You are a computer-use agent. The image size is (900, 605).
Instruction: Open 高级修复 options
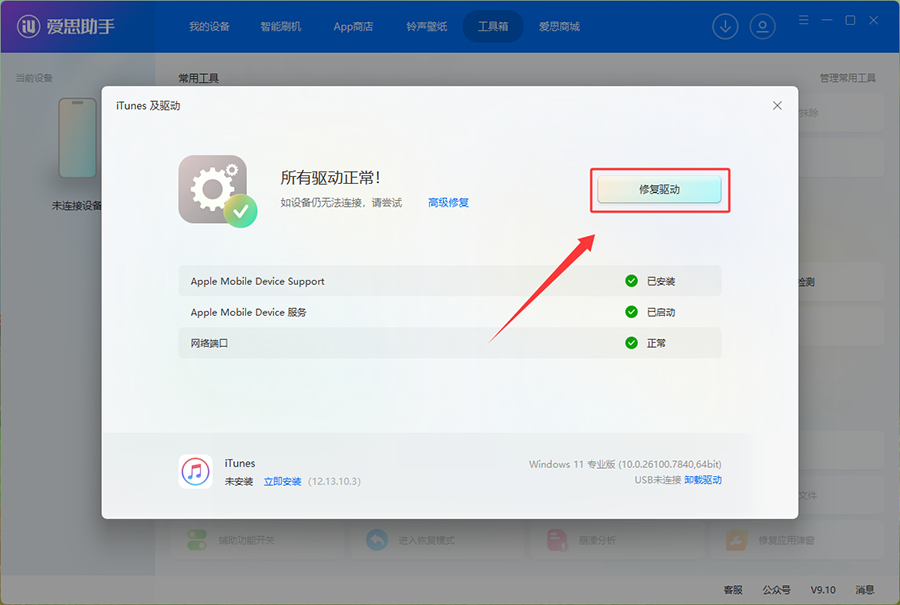(x=448, y=202)
